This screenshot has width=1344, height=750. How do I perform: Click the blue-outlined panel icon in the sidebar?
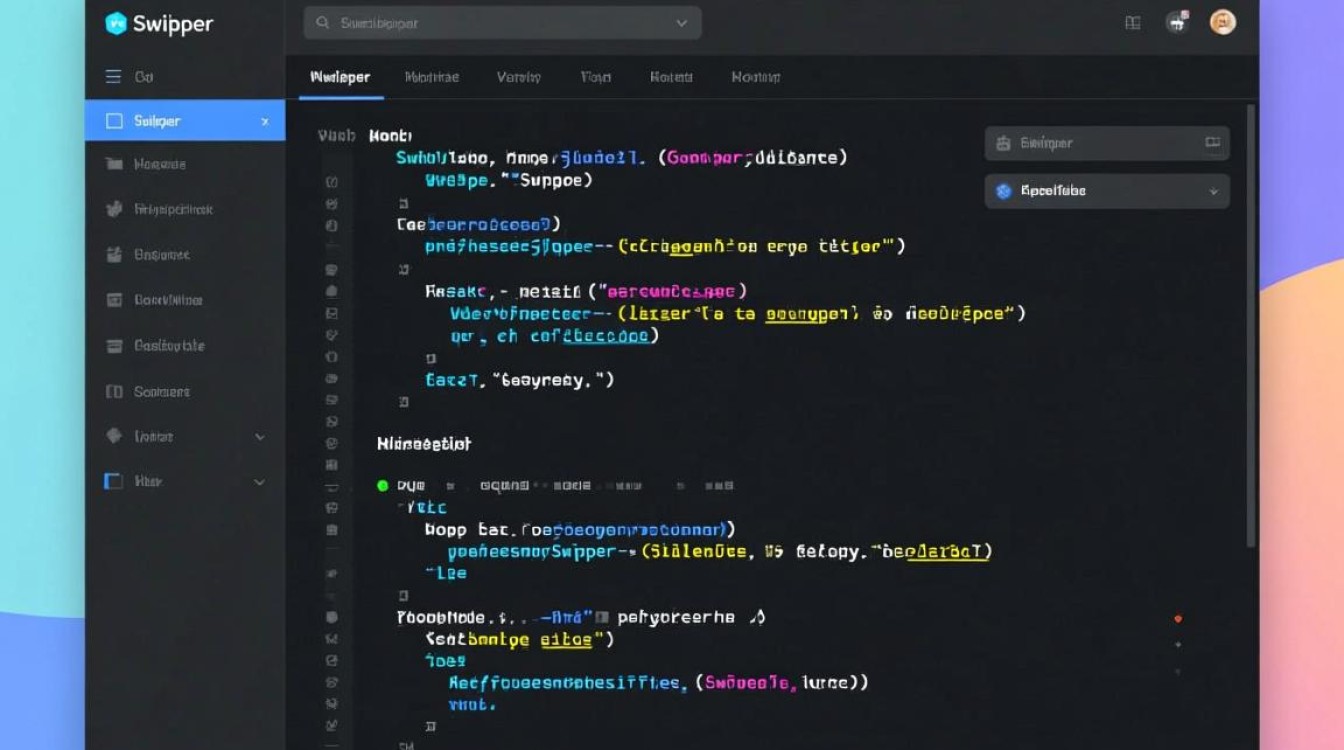[x=114, y=481]
